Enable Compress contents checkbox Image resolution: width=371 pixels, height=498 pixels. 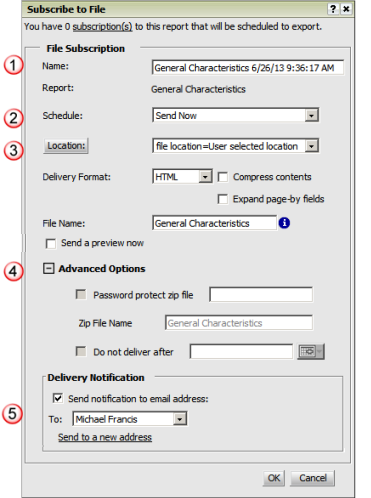[x=223, y=177]
